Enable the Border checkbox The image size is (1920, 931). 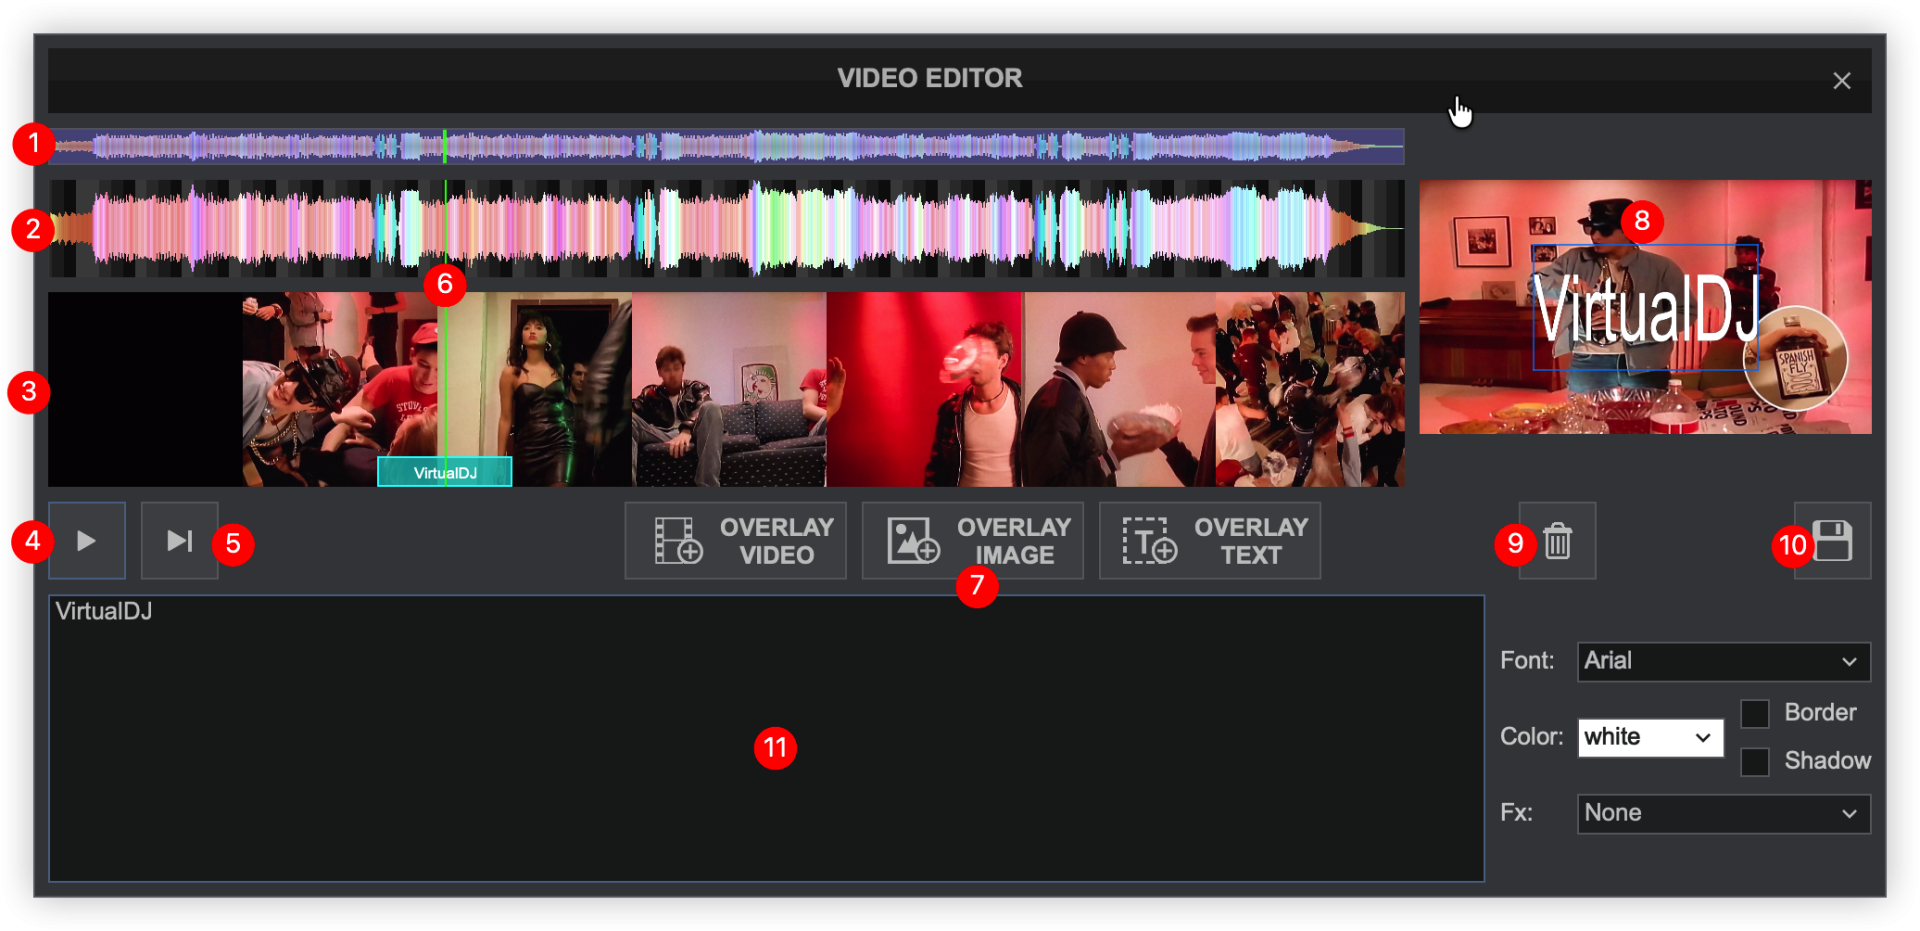(1755, 714)
